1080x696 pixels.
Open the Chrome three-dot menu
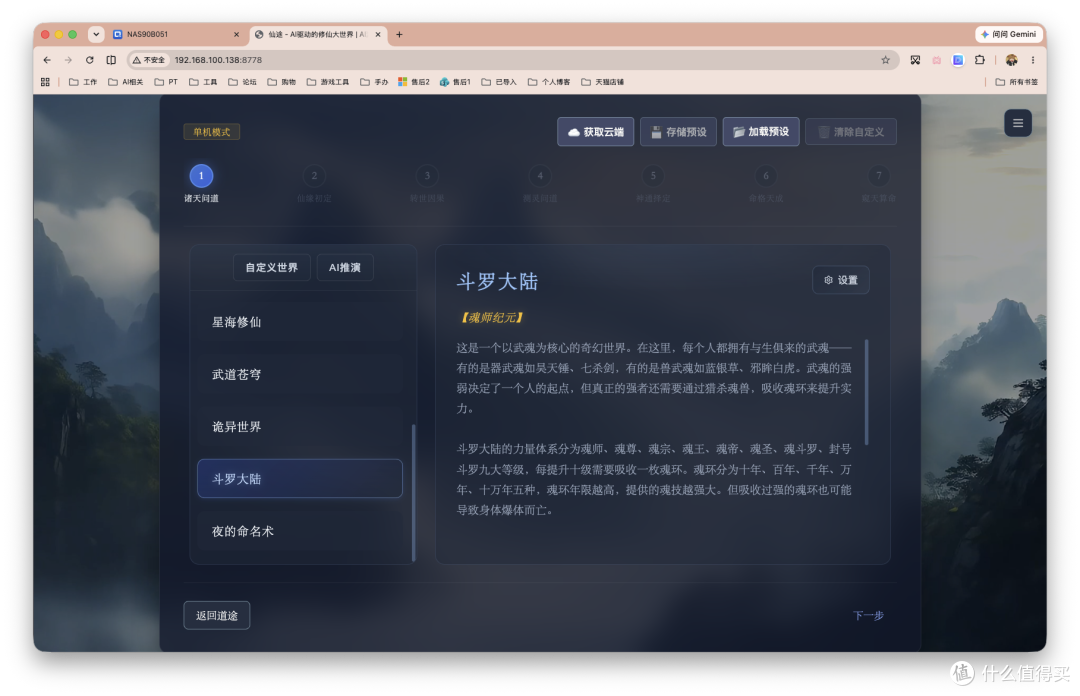click(x=1032, y=60)
